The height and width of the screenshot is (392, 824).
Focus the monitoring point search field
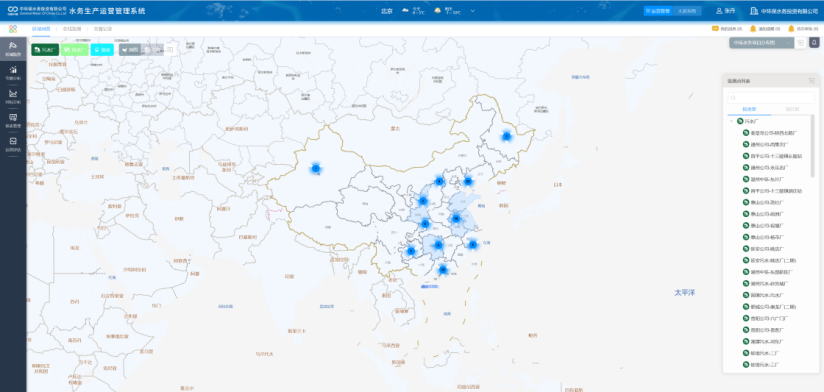coord(771,98)
